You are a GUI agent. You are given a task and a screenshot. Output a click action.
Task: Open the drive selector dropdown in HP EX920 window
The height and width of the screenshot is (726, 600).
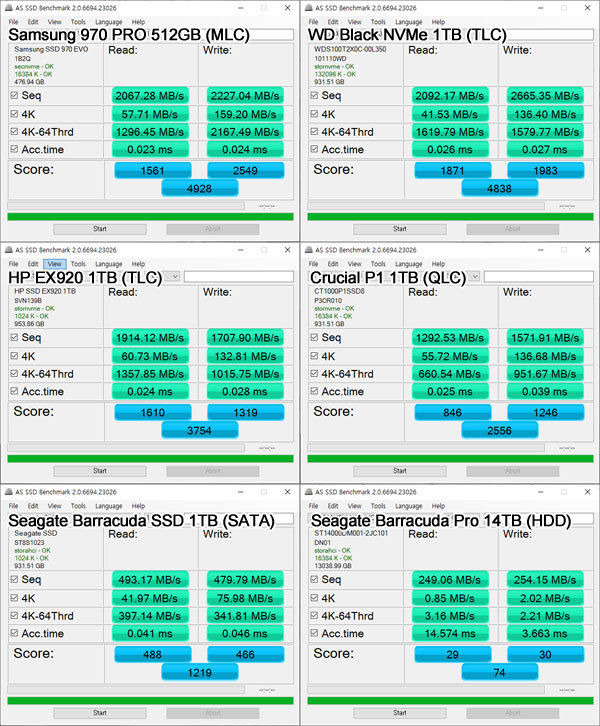175,277
